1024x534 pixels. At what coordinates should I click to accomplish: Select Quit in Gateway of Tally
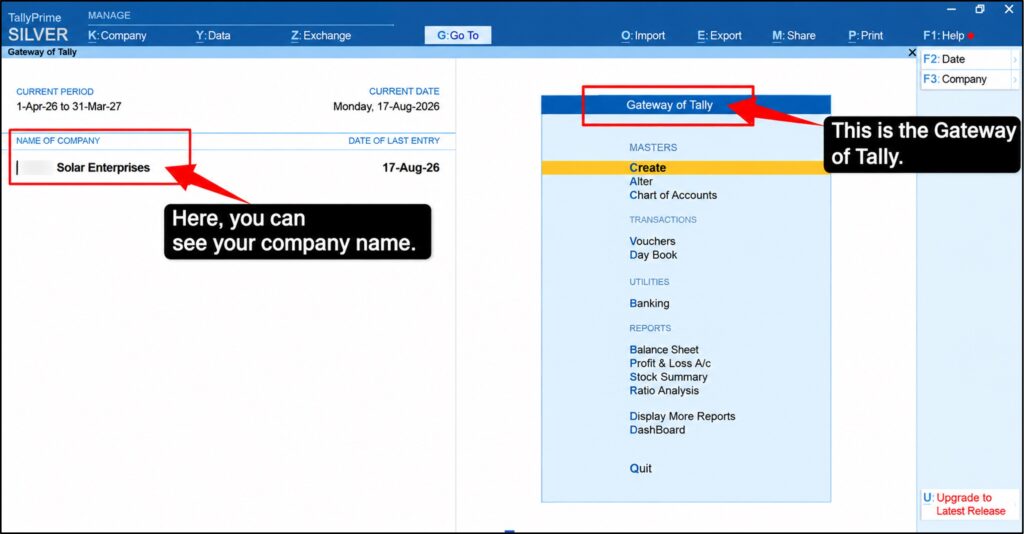pyautogui.click(x=640, y=469)
